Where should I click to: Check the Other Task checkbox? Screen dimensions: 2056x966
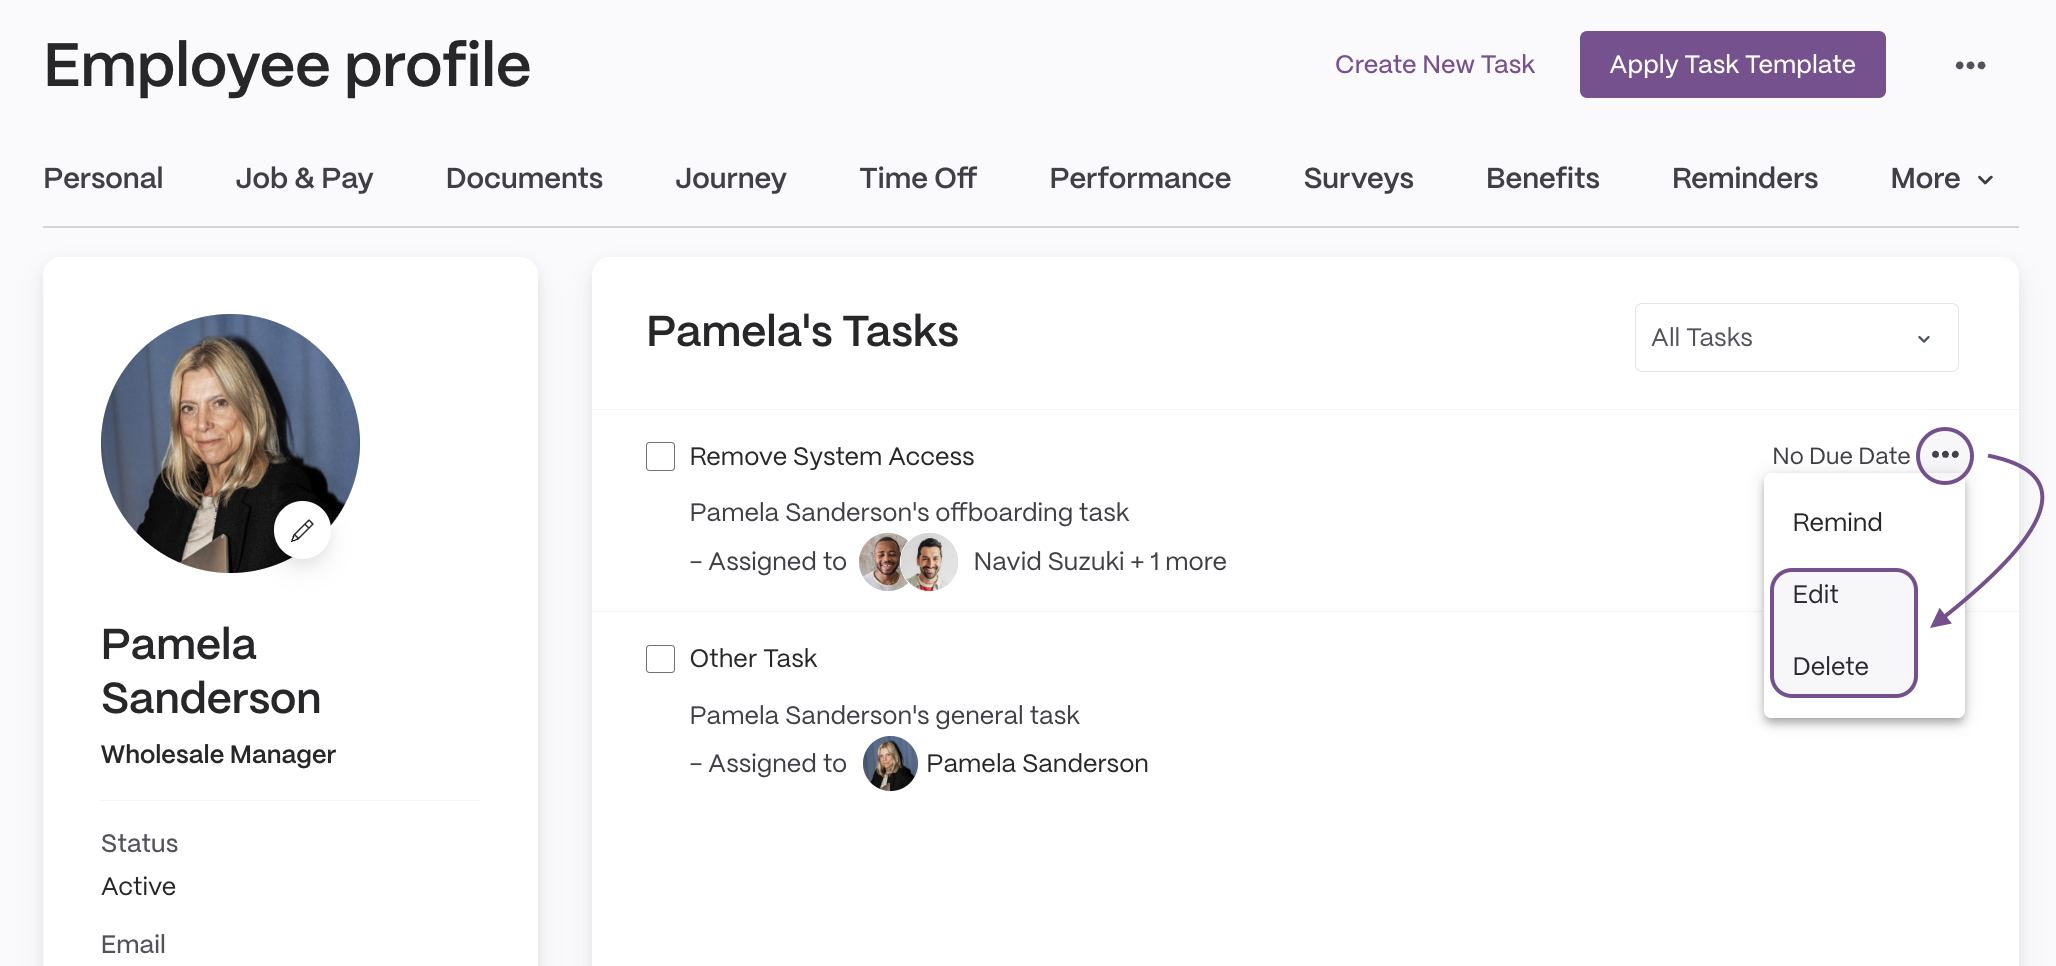(660, 659)
